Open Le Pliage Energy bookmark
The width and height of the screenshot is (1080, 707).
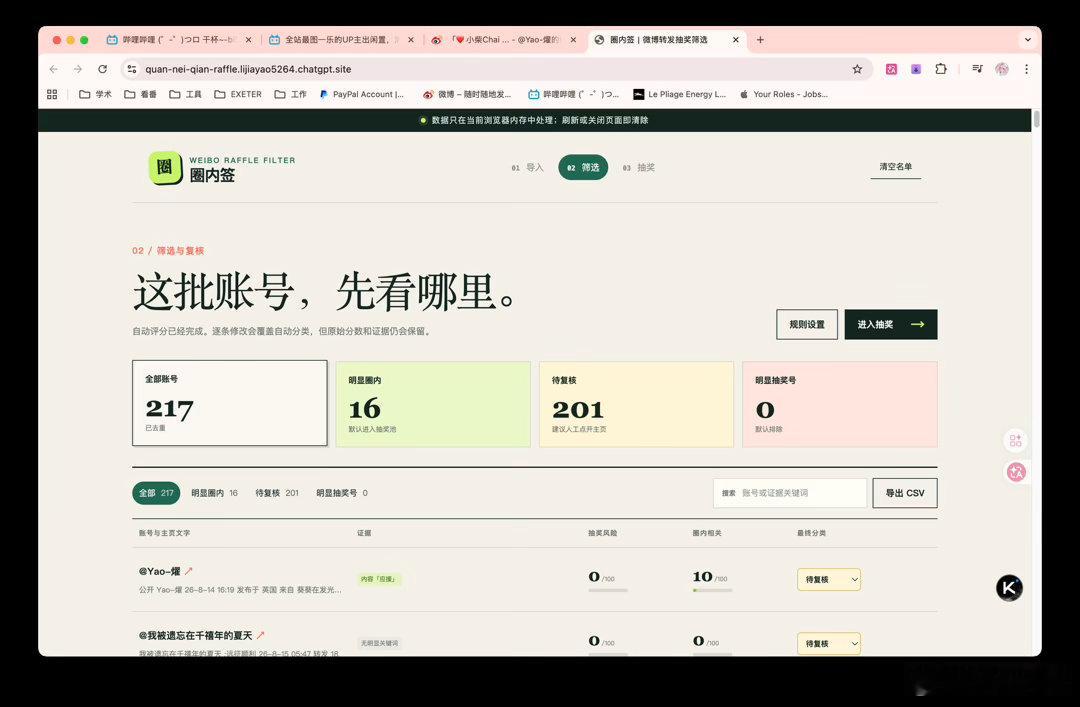(x=680, y=94)
